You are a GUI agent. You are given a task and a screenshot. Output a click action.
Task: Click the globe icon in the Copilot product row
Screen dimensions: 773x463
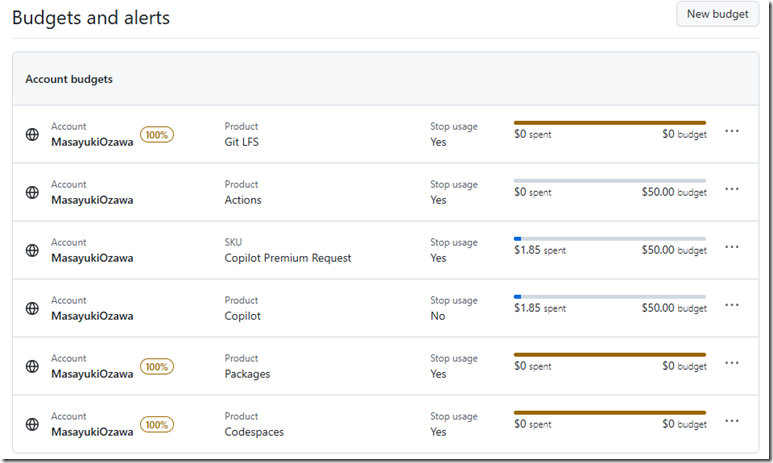(x=32, y=308)
